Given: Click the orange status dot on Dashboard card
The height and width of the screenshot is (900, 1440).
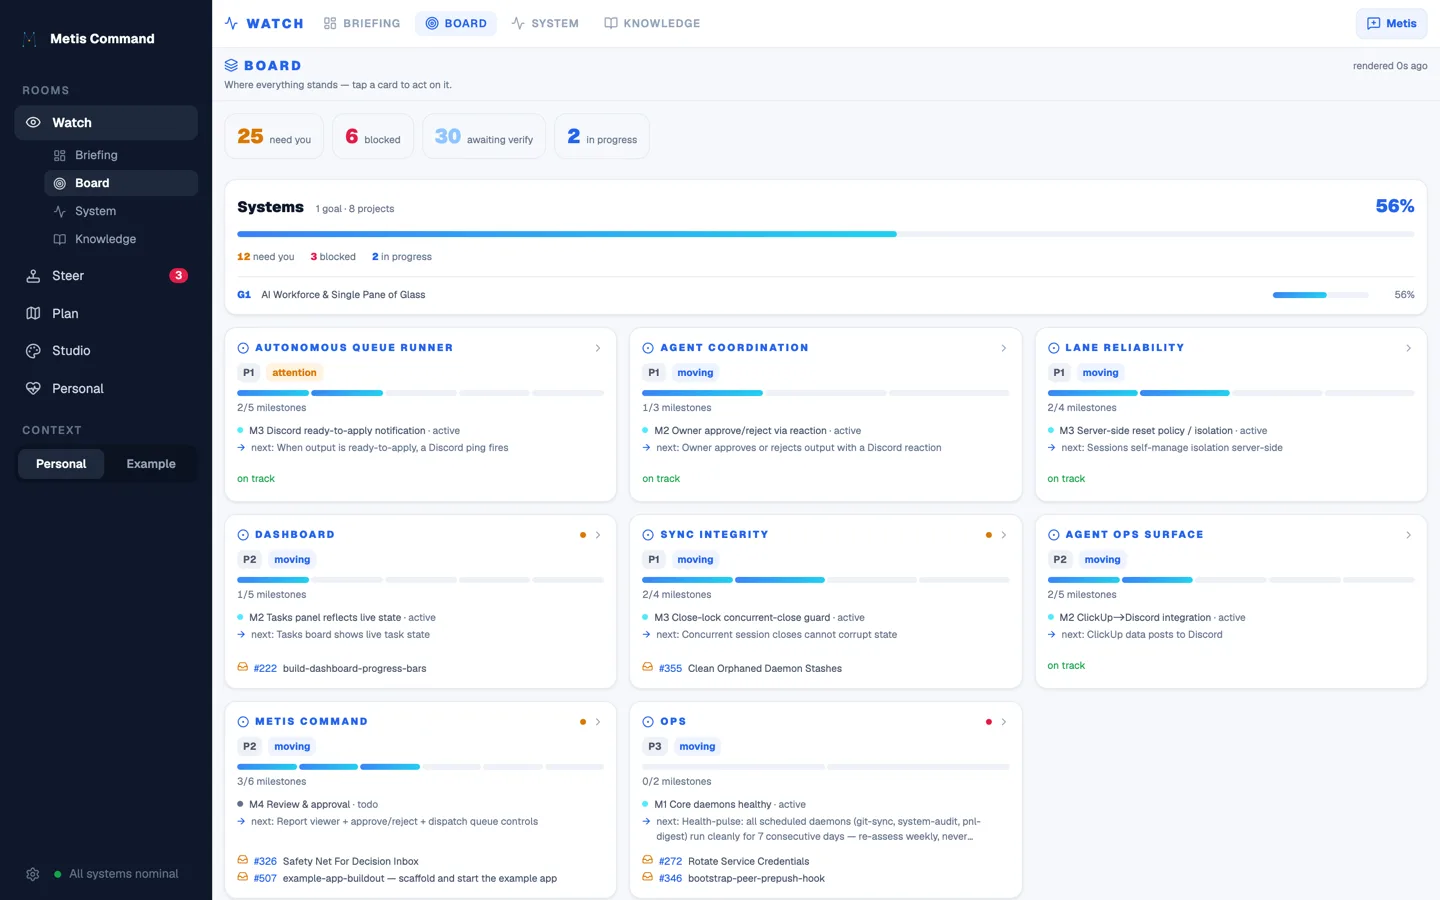Looking at the screenshot, I should coord(583,535).
